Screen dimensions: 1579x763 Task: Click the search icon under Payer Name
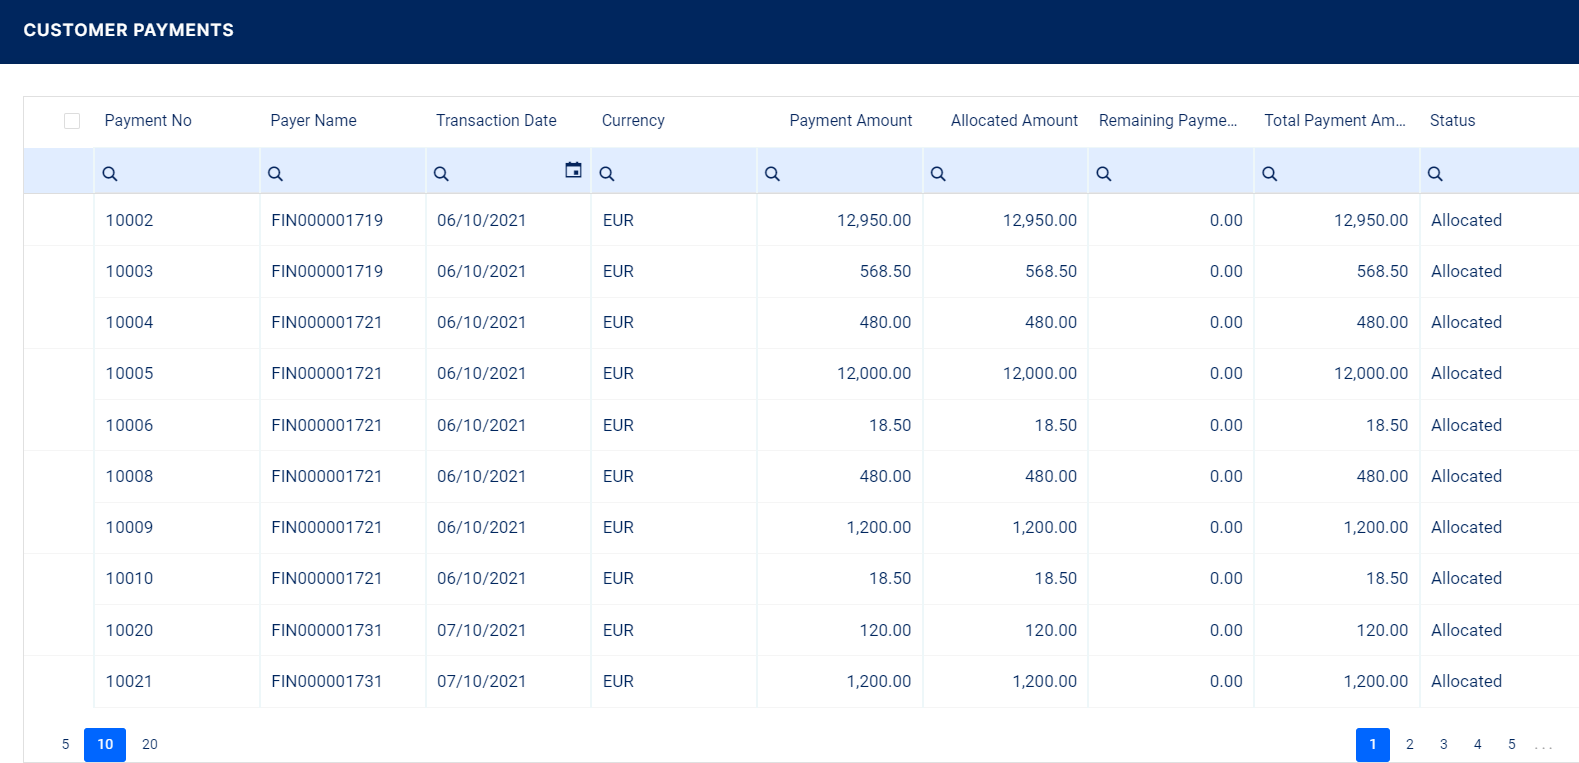[x=276, y=174]
